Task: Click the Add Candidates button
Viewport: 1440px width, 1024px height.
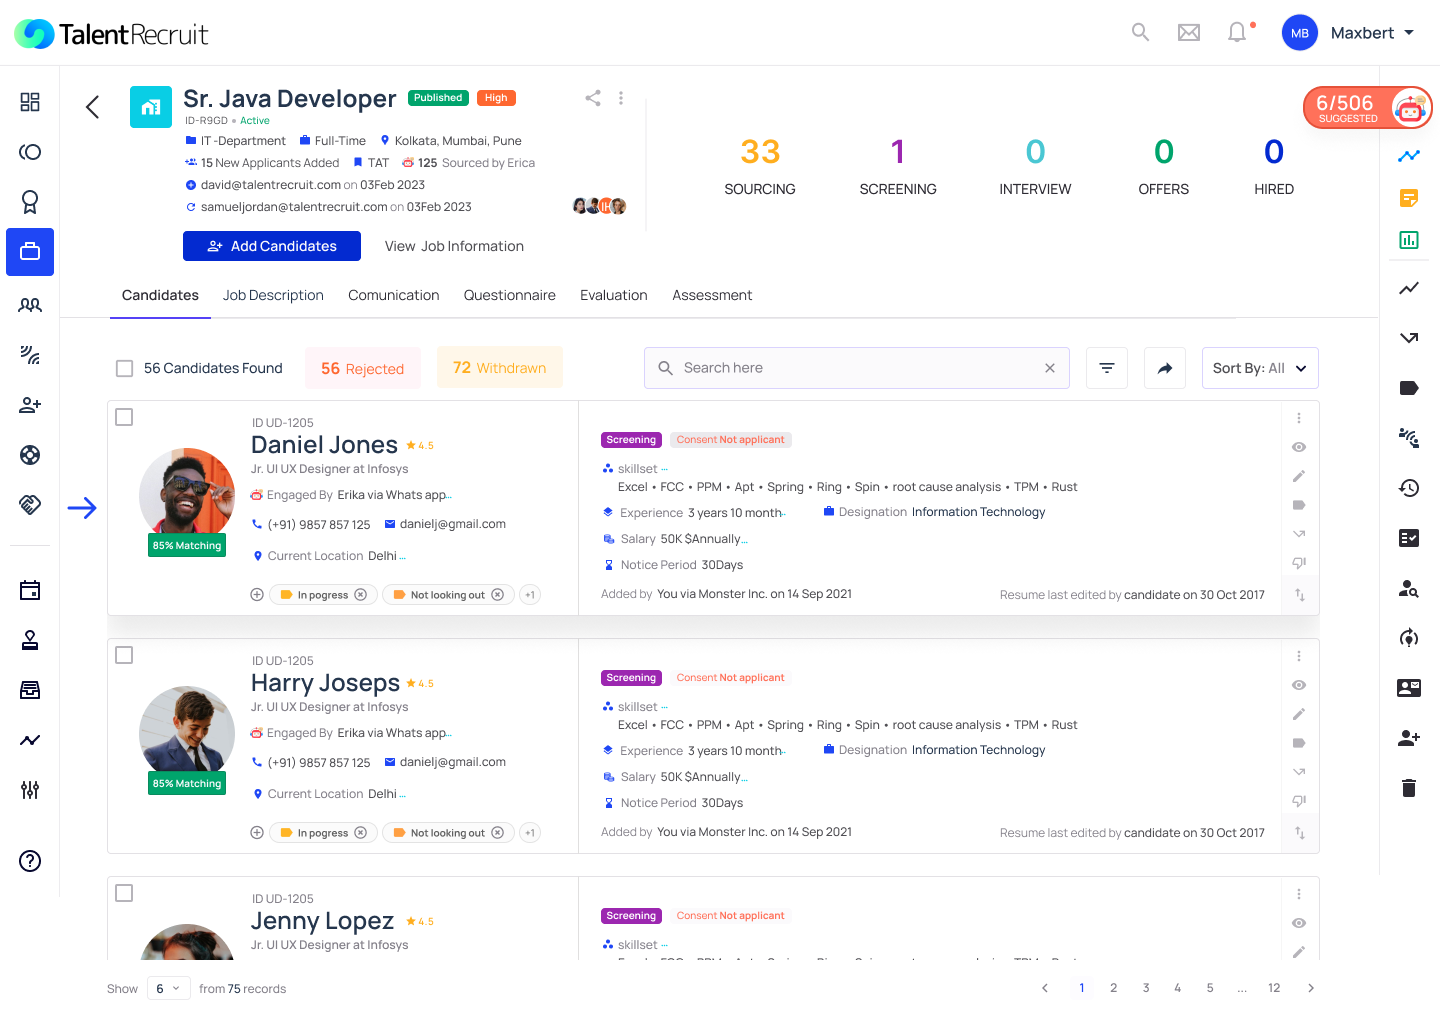Action: coord(272,246)
